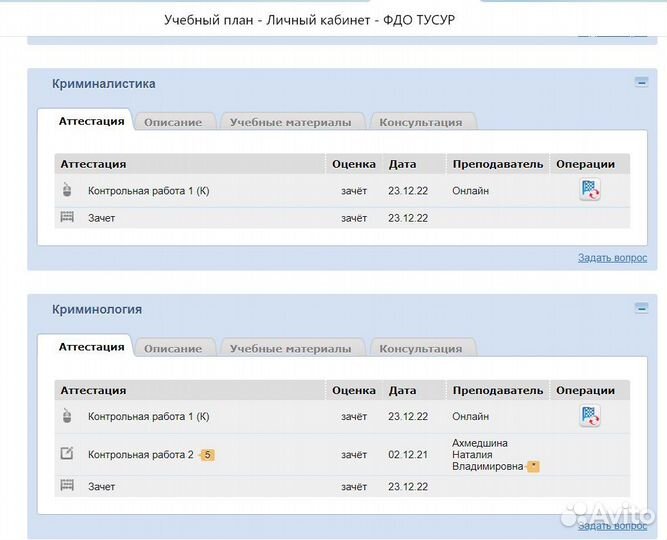This screenshot has height=540, width=667.
Task: Switch to Учебные материалы tab in Криминалистика
Action: point(290,122)
